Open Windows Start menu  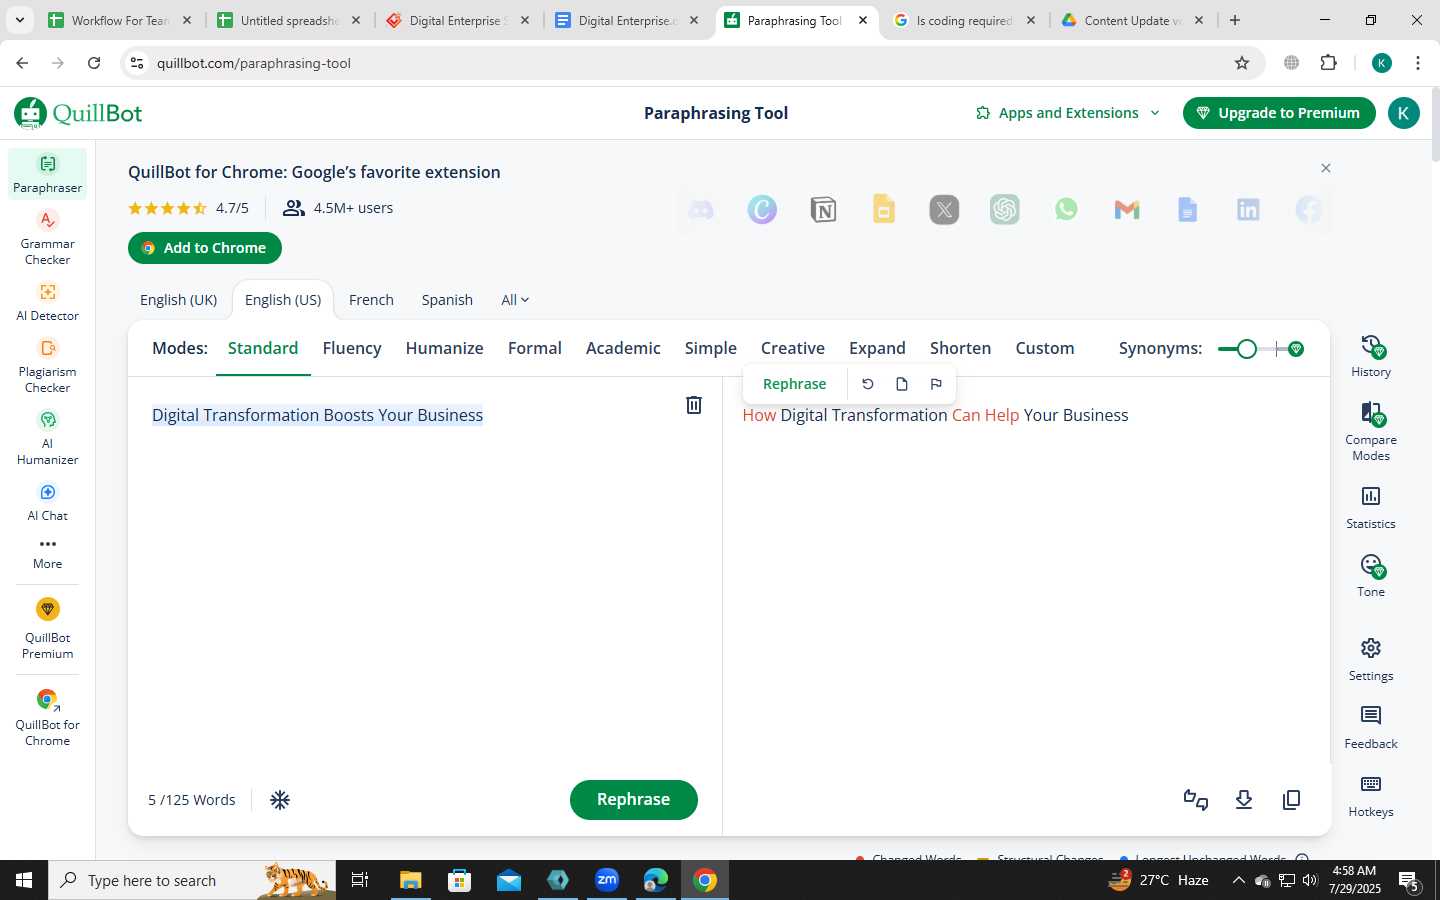pos(24,880)
